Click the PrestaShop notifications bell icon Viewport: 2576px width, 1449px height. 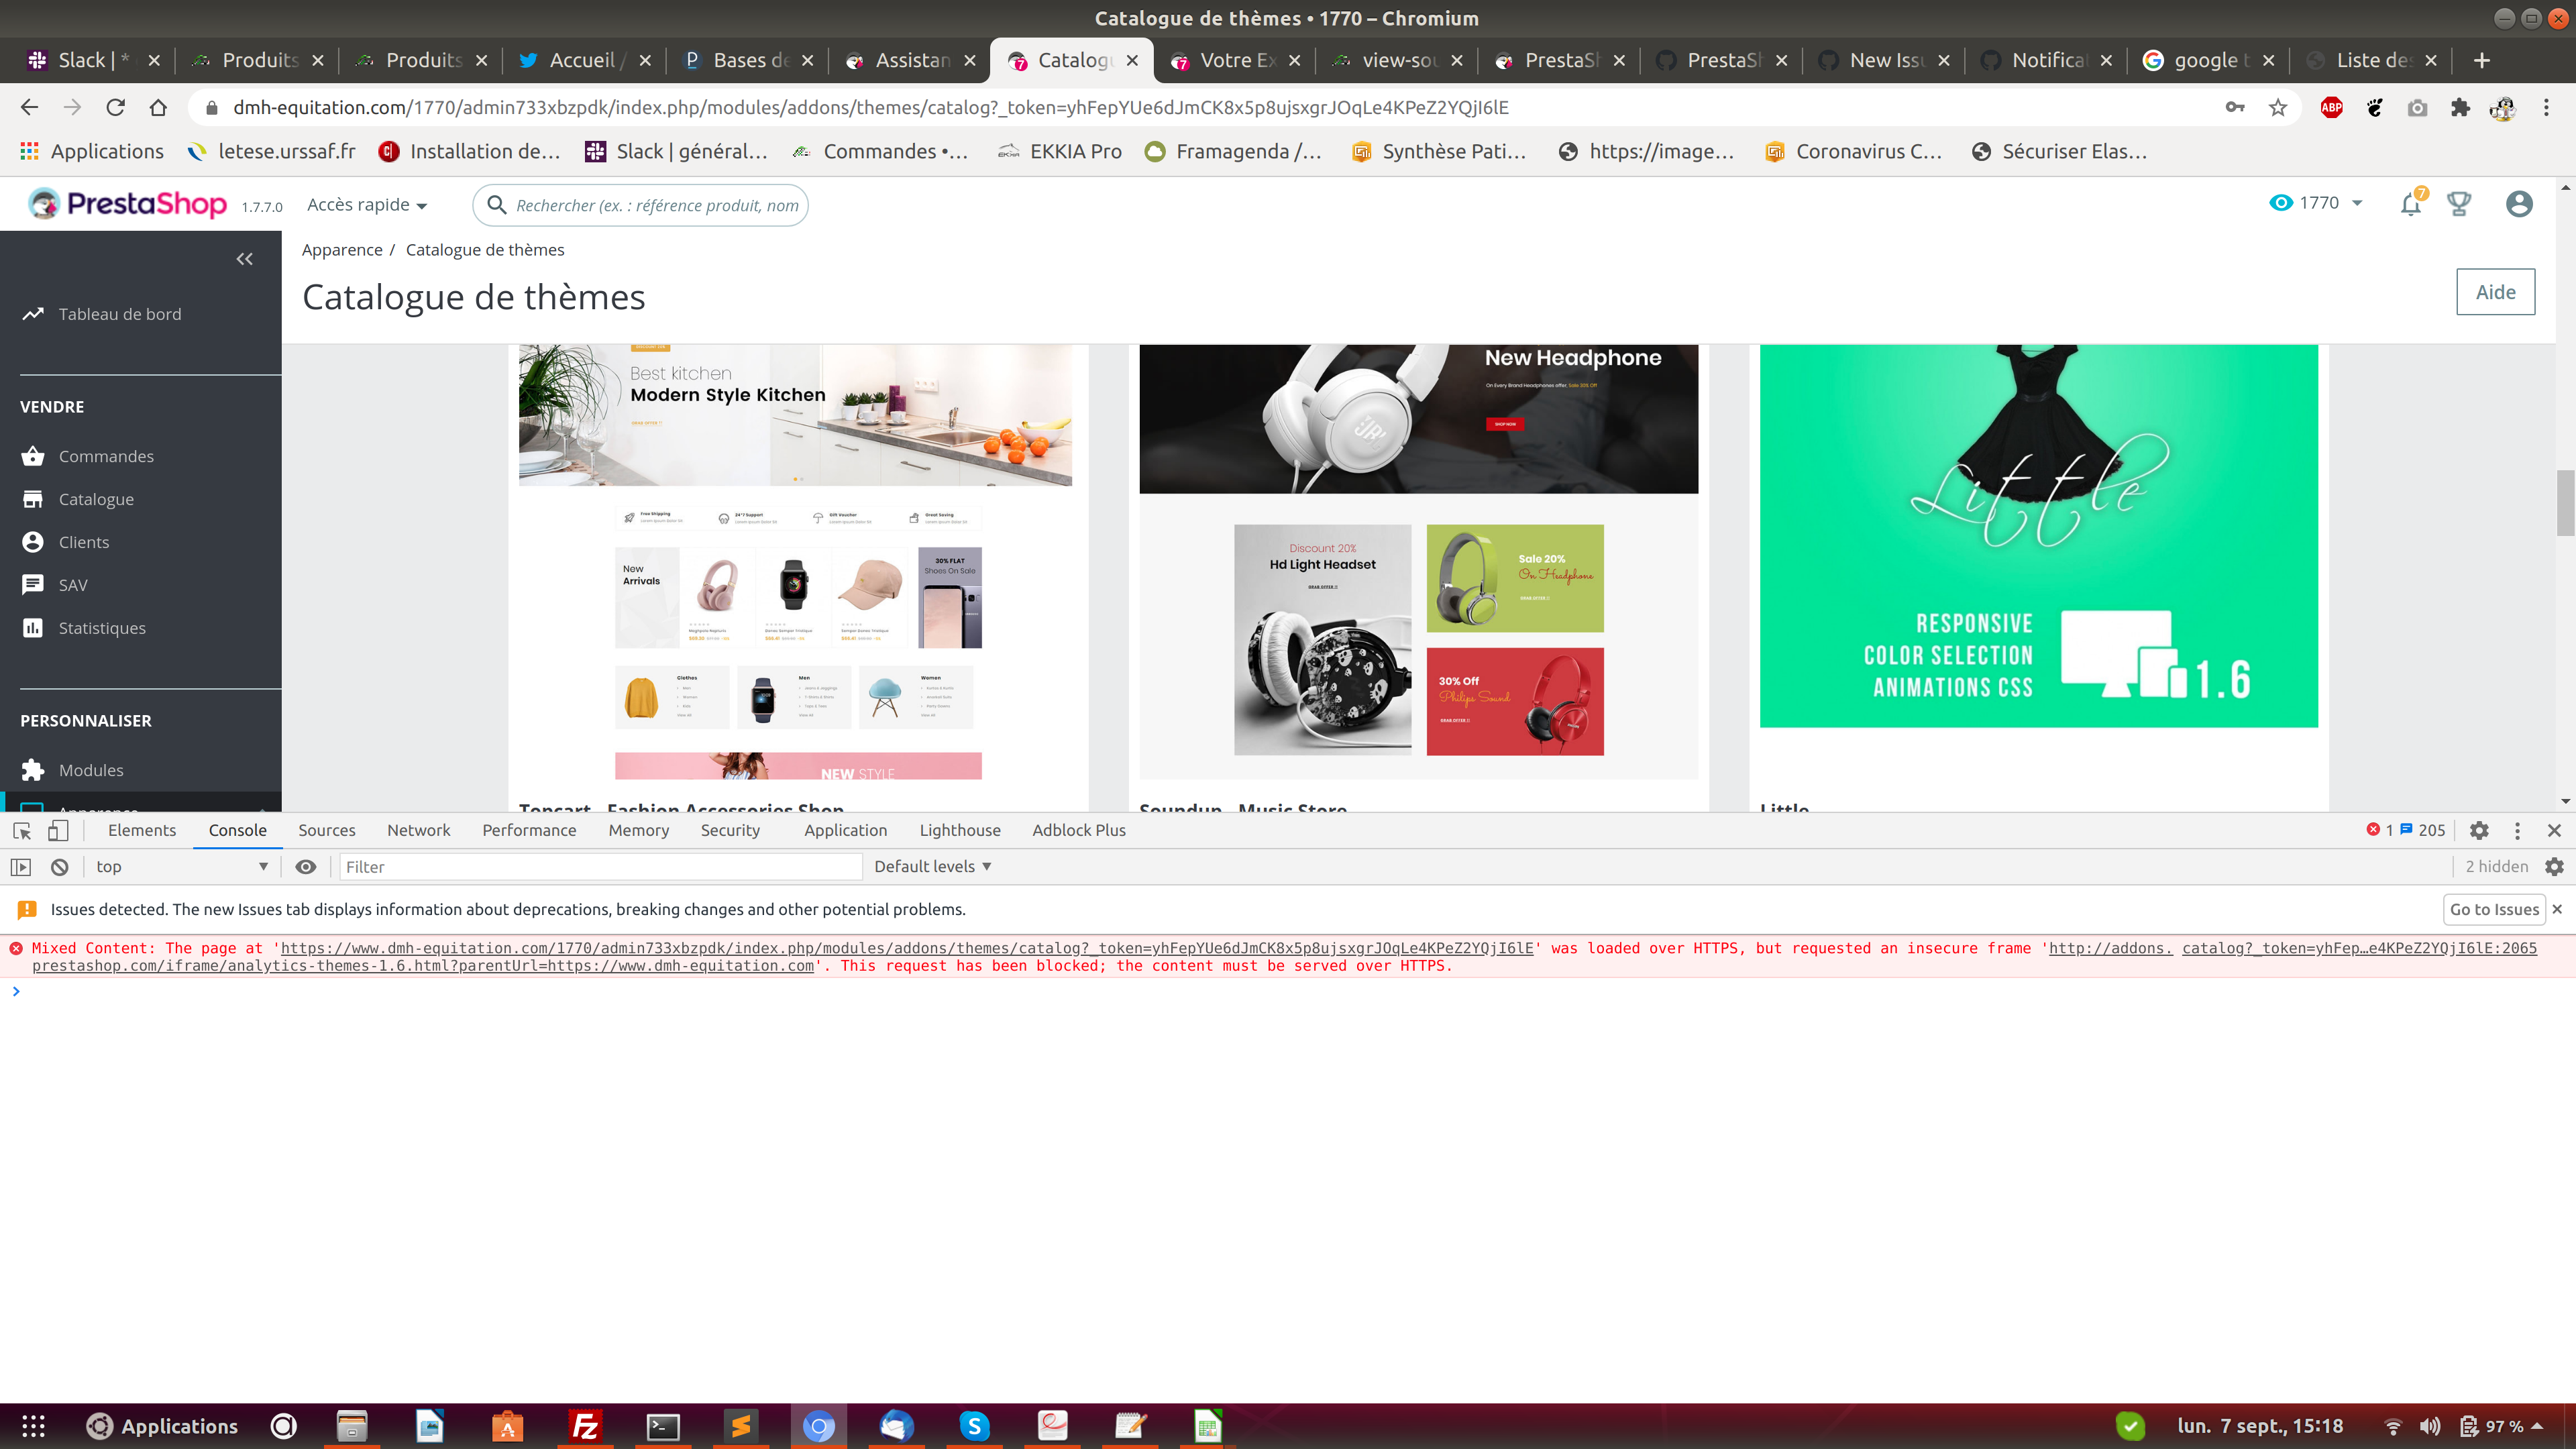click(2410, 204)
